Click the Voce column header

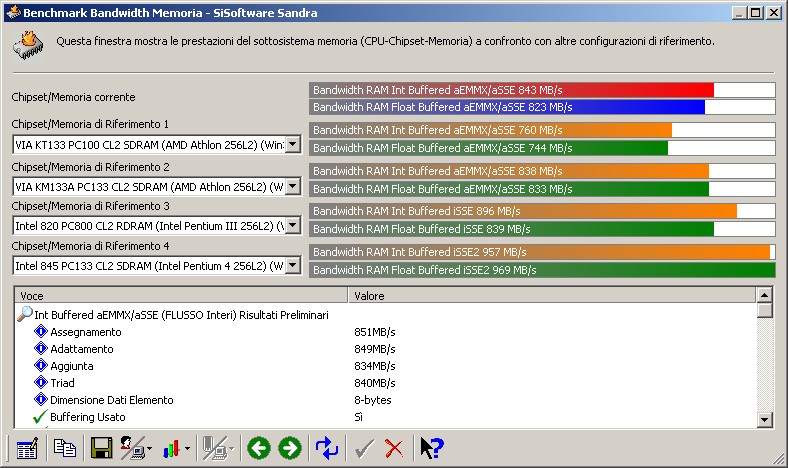click(181, 296)
